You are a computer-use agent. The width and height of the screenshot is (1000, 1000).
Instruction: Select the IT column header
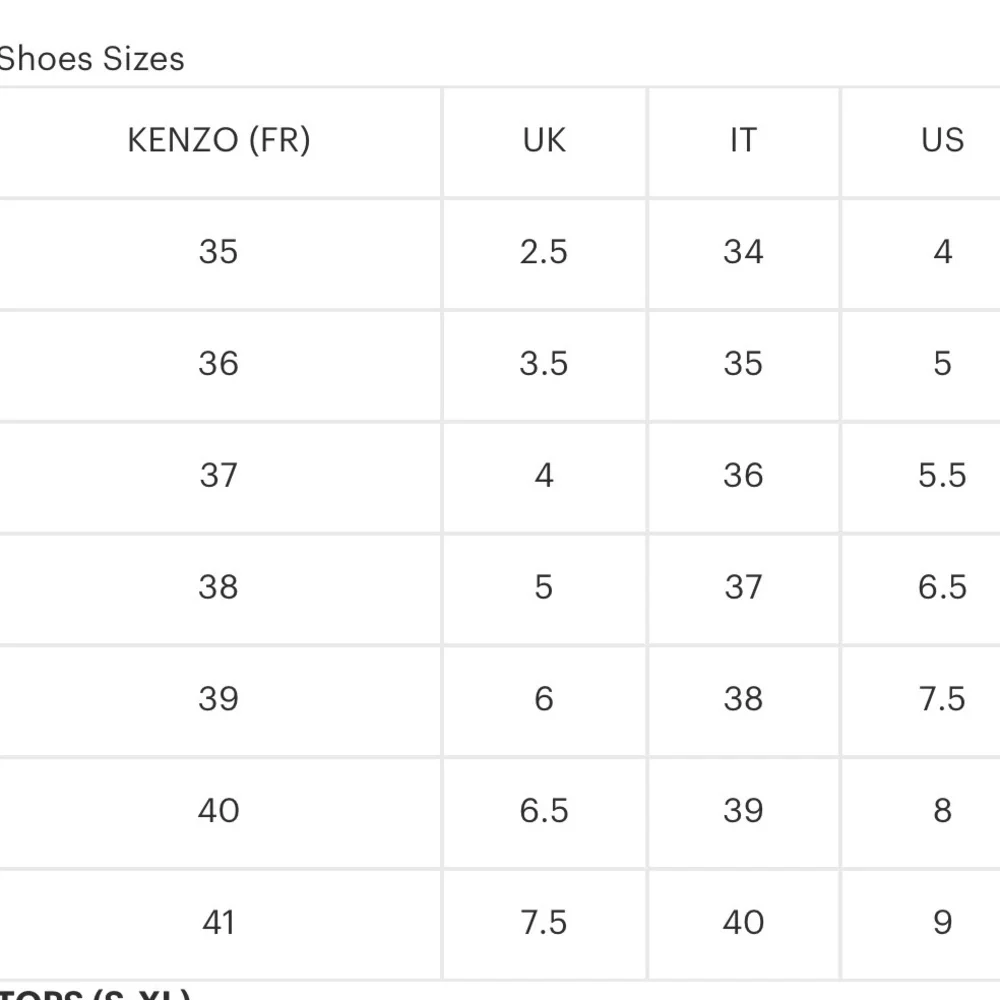click(x=743, y=140)
